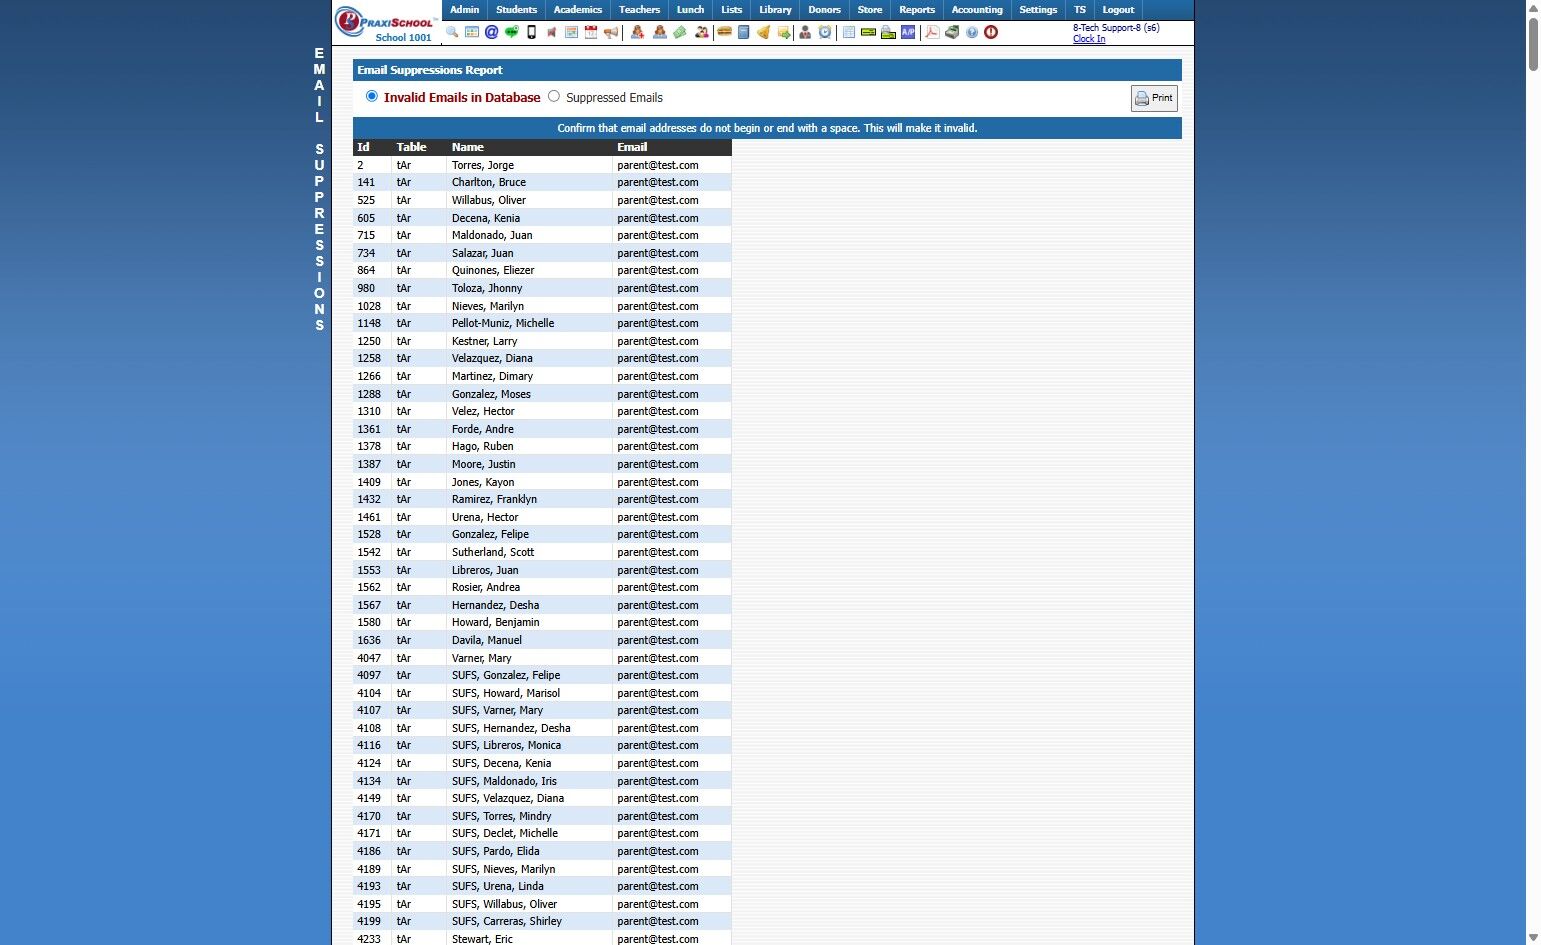The height and width of the screenshot is (945, 1541).
Task: Click the scrollbar up arrow
Action: [x=1533, y=7]
